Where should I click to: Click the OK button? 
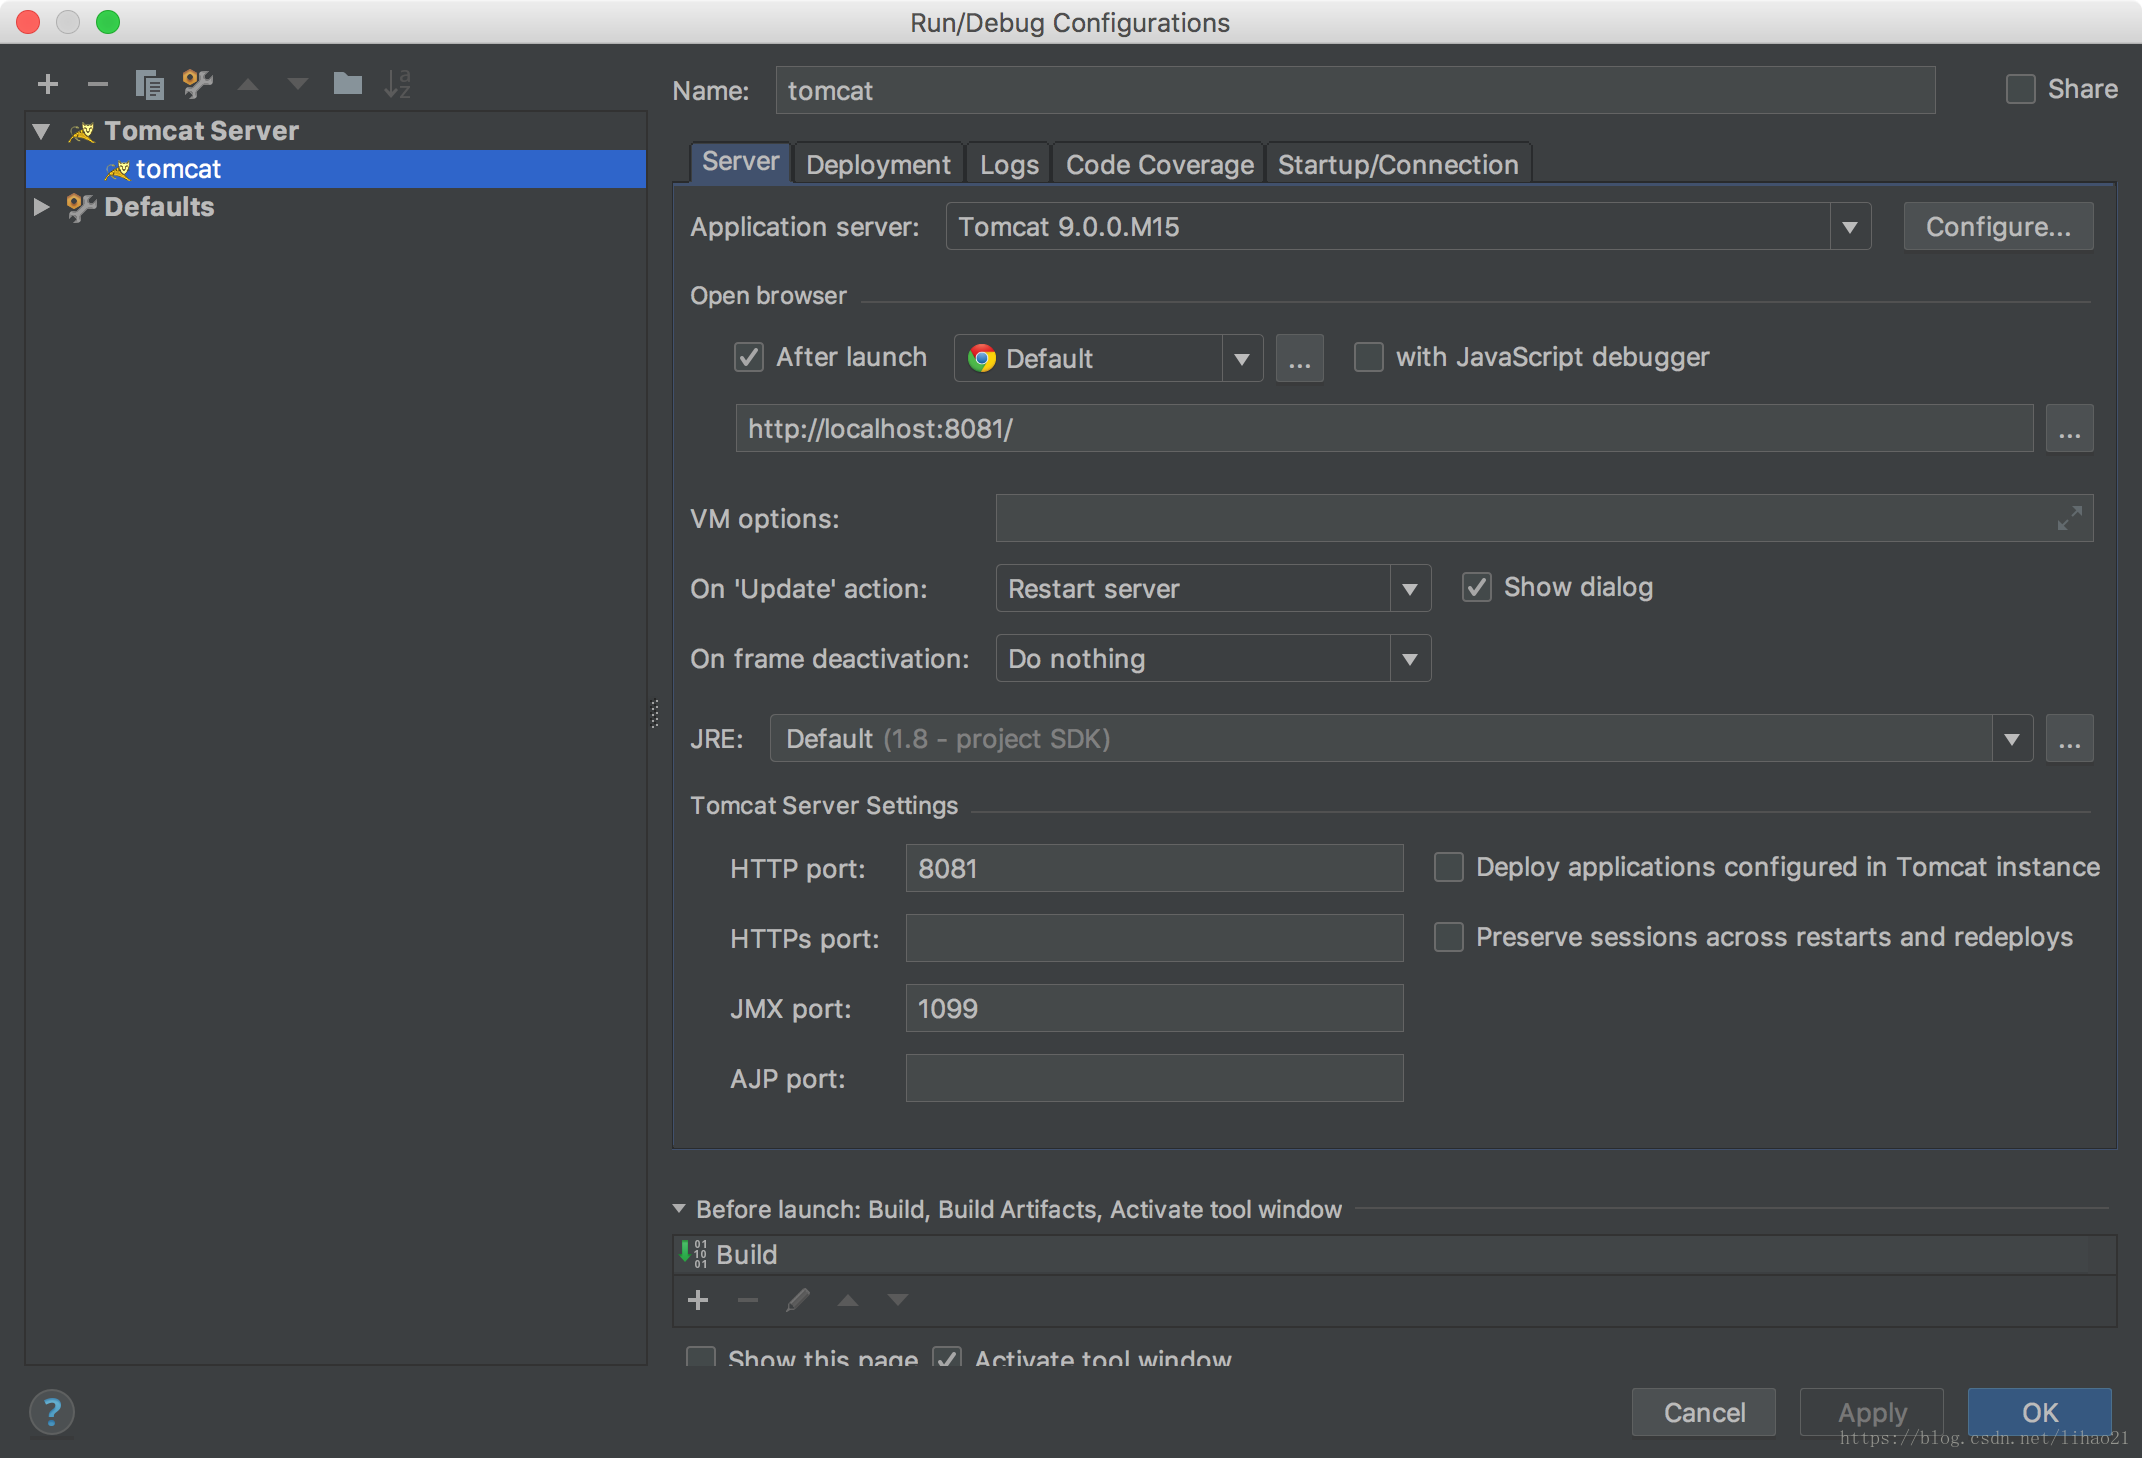pos(2039,1412)
